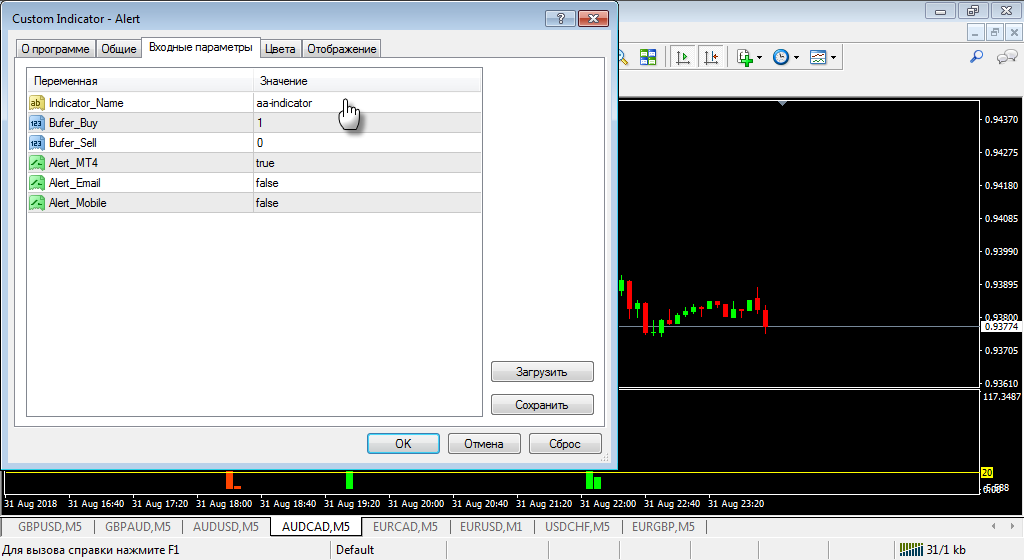Open the EURCAD,M5 chart tab
Image resolution: width=1024 pixels, height=560 pixels.
(x=405, y=527)
